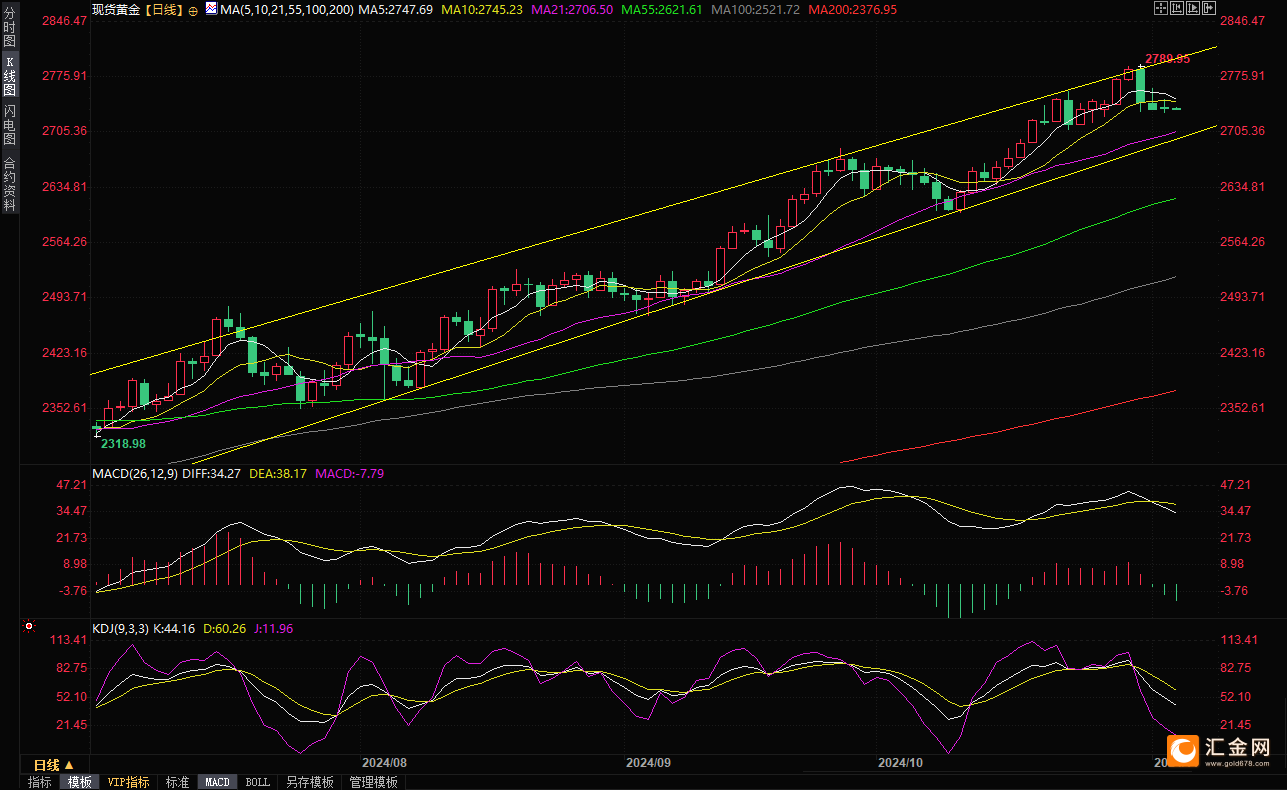This screenshot has height=790, width=1287.
Task: Click the J:11.96 value
Action: [x=273, y=629]
